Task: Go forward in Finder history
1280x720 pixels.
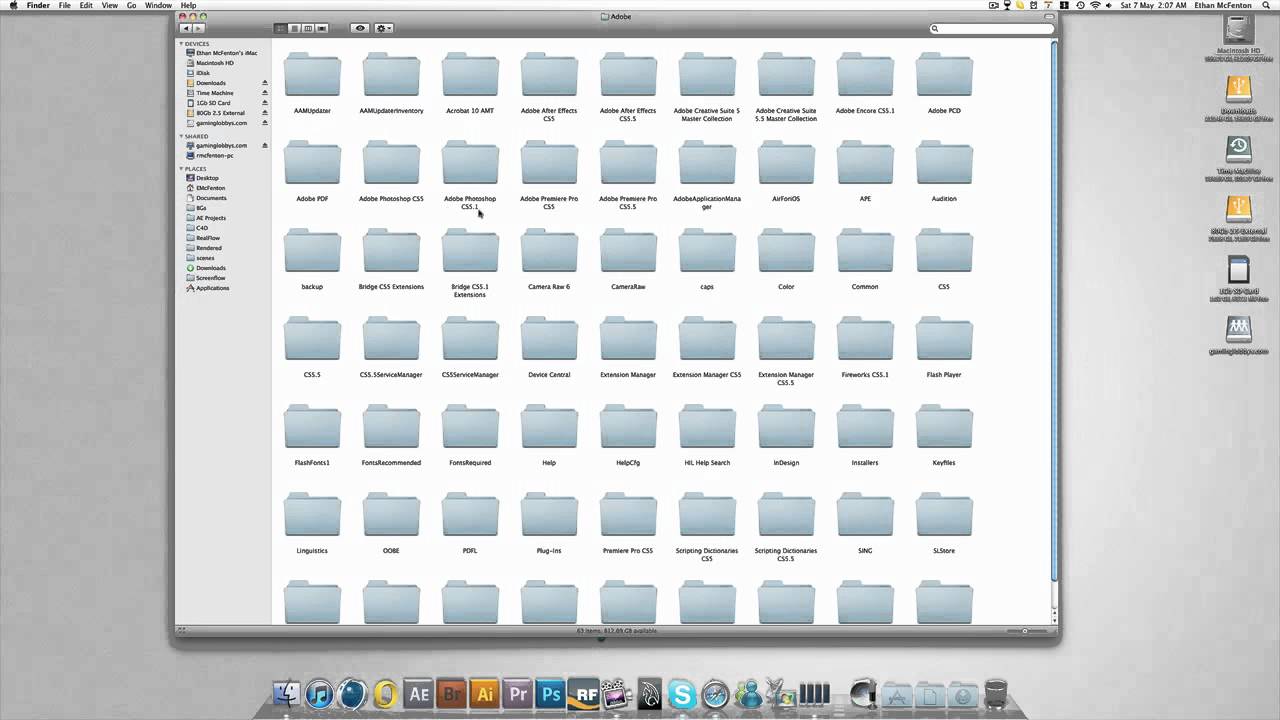Action: (198, 28)
